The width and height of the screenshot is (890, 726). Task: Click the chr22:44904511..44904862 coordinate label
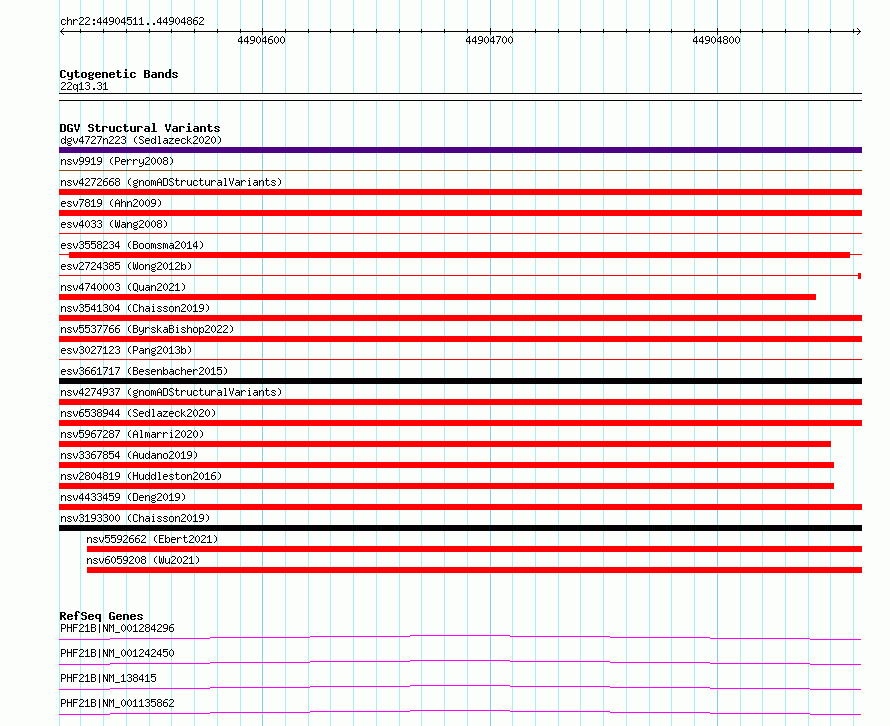[132, 21]
